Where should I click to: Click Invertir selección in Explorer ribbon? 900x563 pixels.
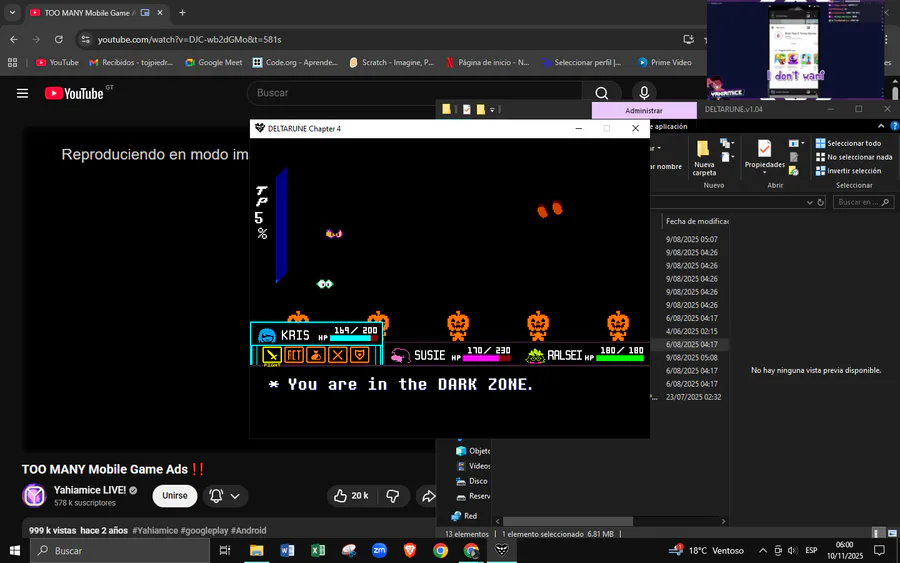[848, 171]
